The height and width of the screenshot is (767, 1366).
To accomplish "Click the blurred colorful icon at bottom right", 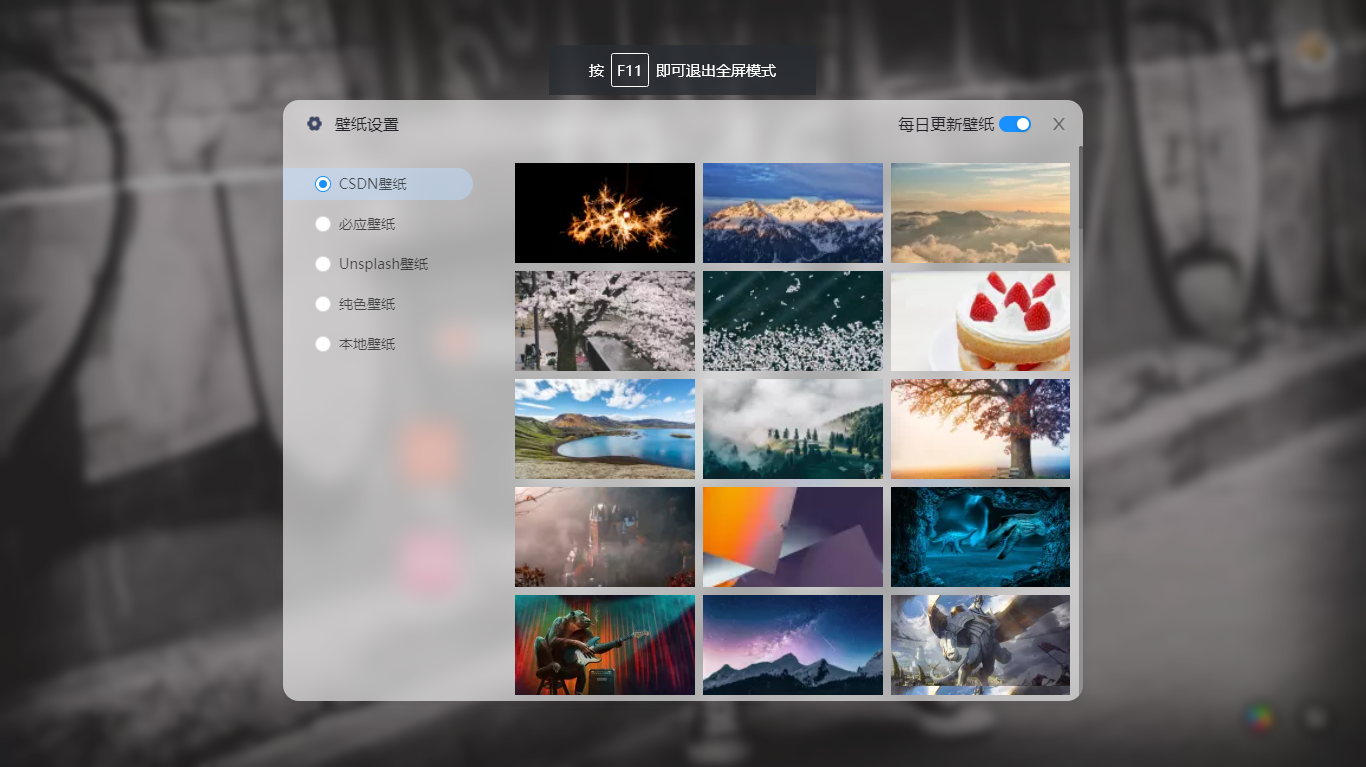I will coord(1259,717).
